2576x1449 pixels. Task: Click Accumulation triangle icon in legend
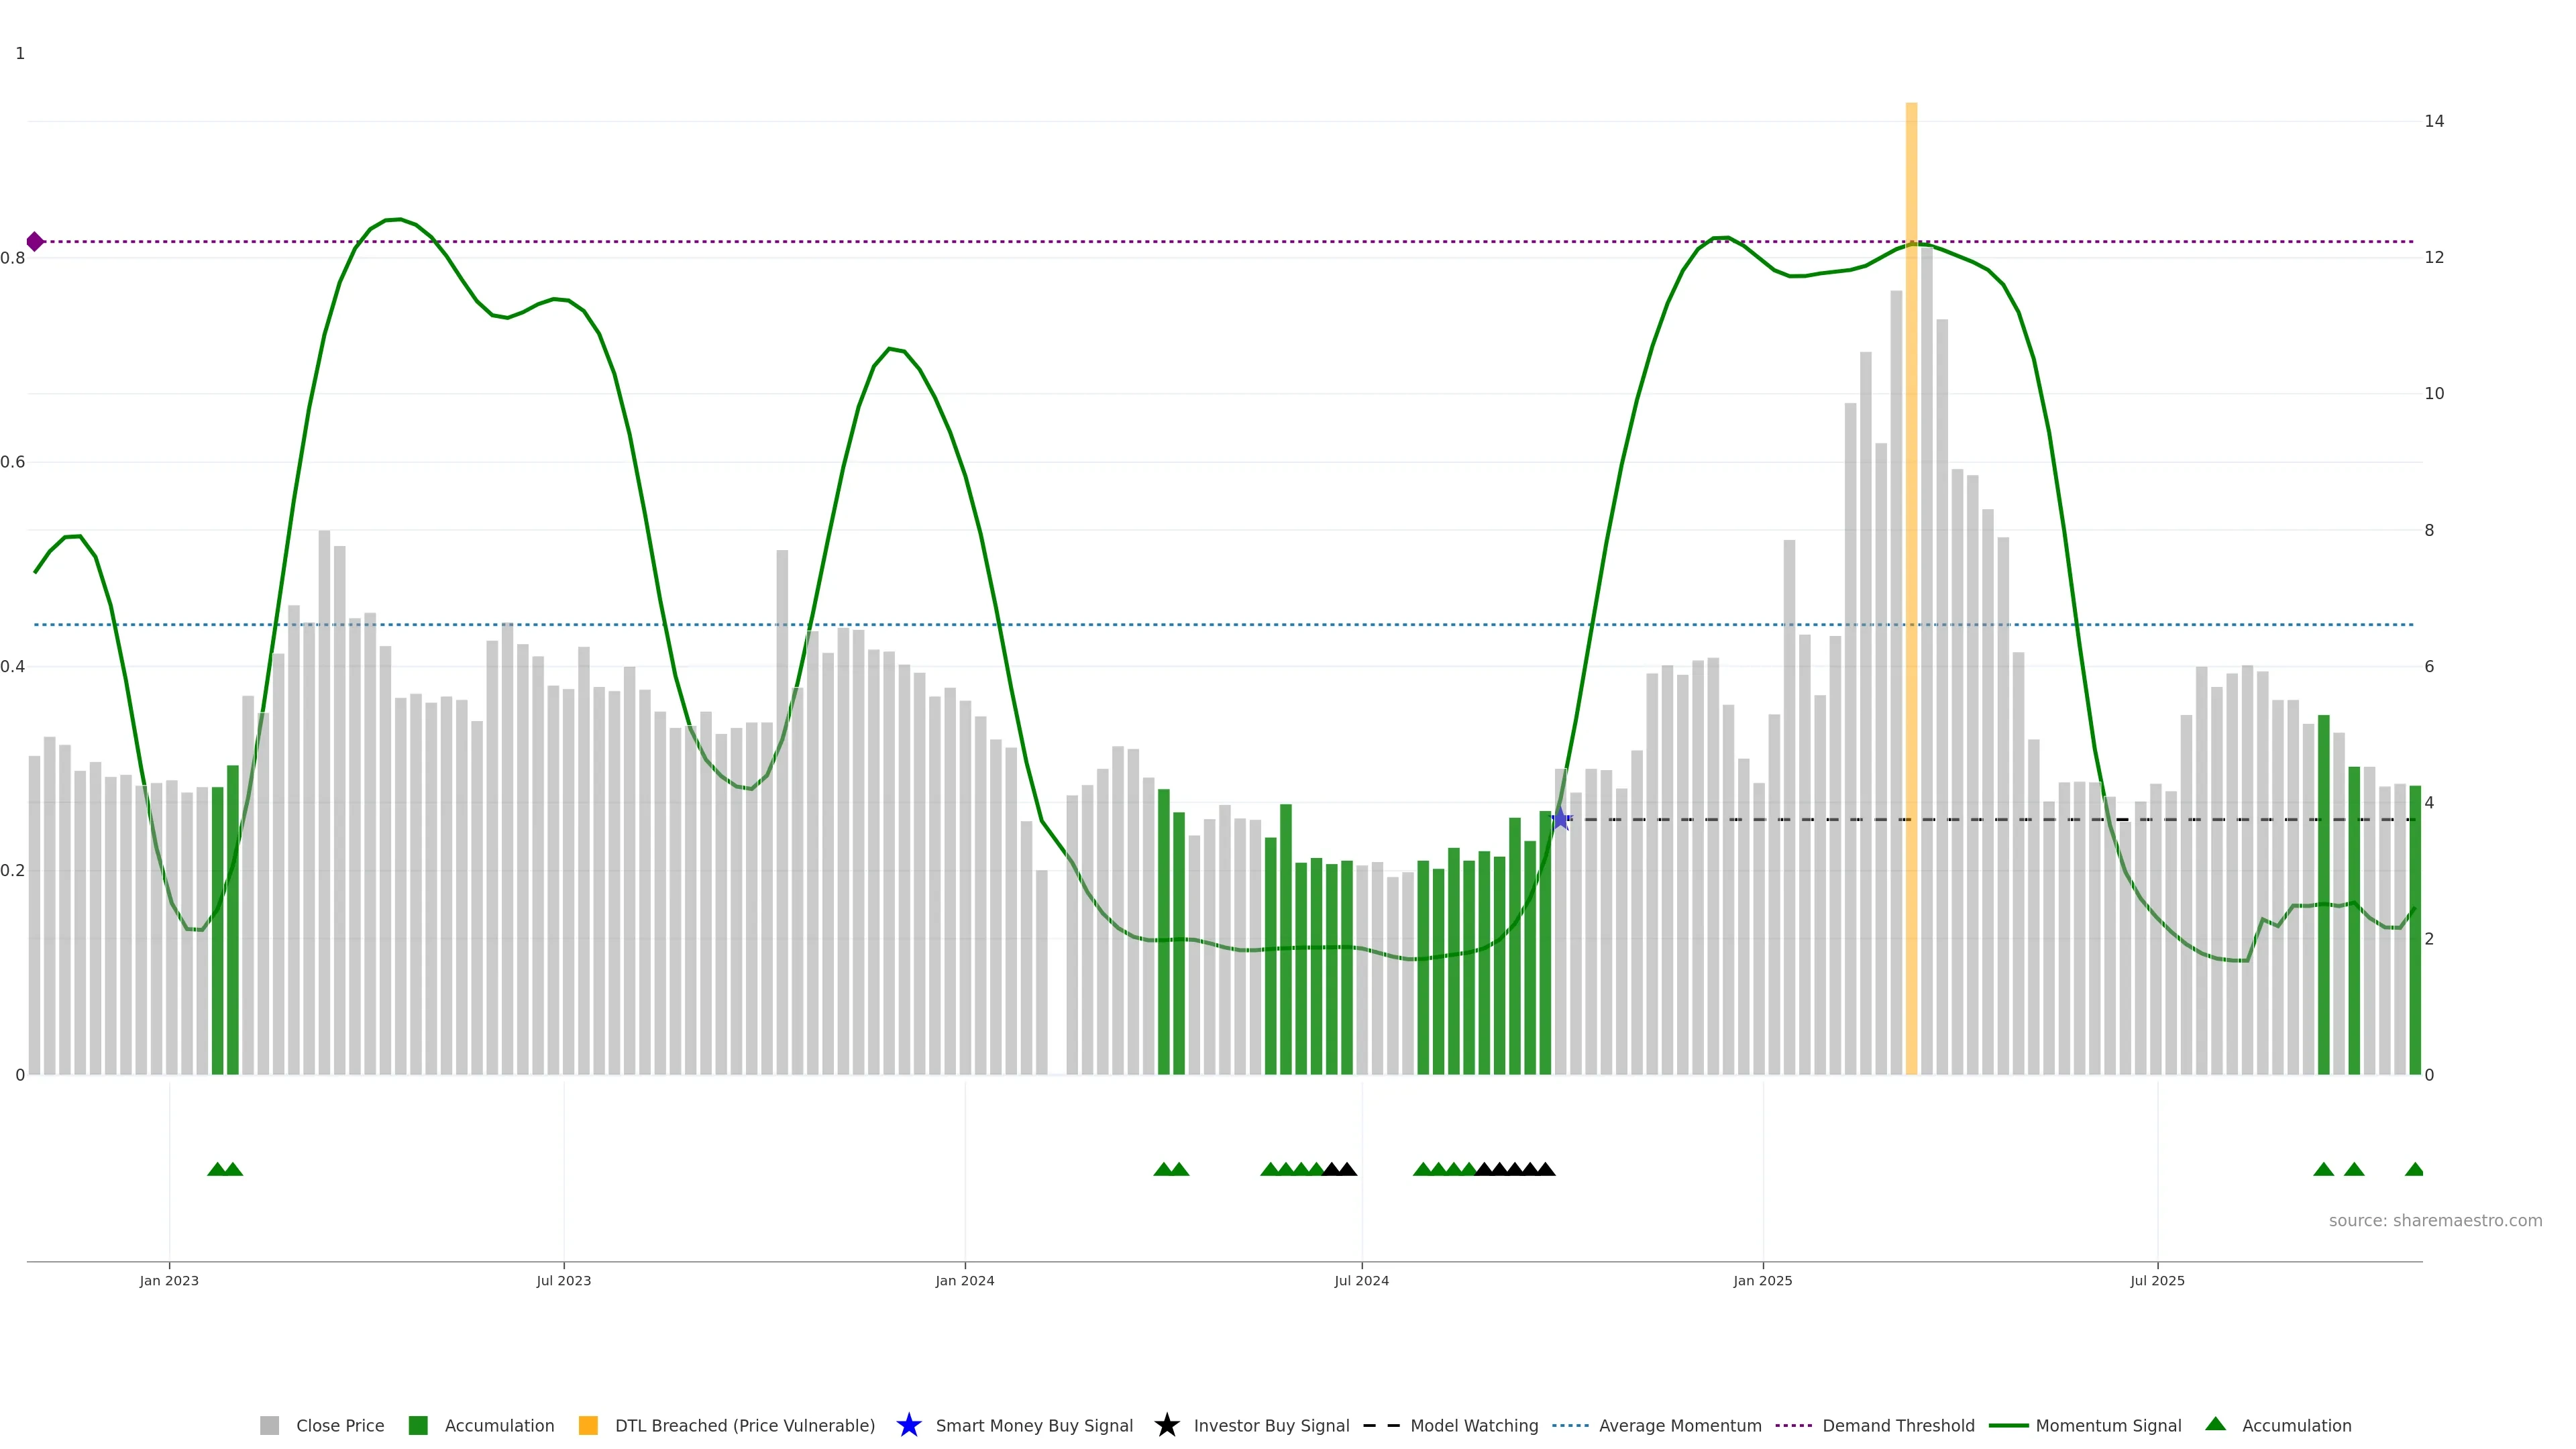click(2215, 1424)
